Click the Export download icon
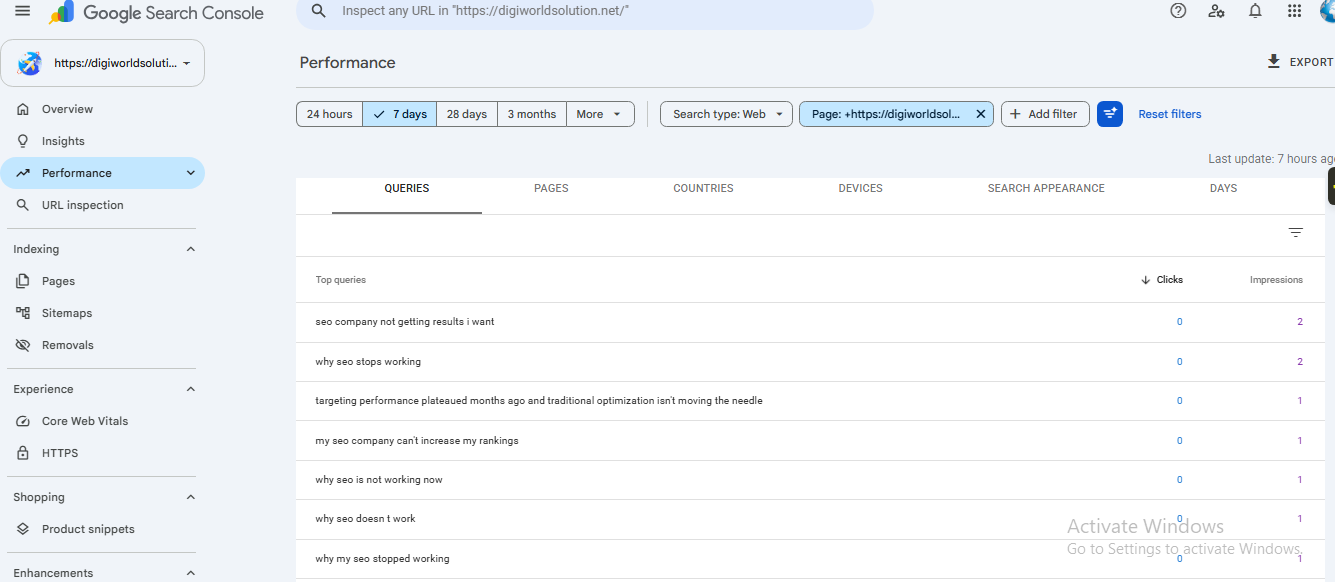 tap(1274, 62)
